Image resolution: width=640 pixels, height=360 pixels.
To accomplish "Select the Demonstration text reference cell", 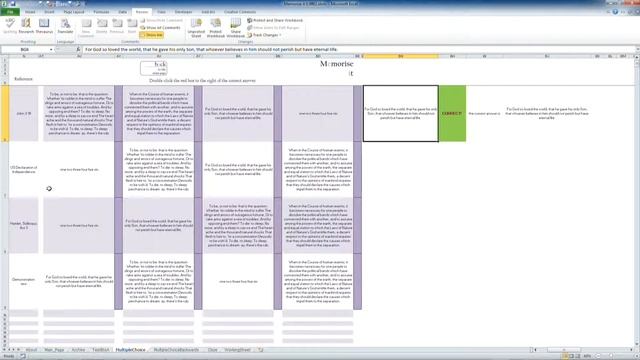I will (24, 281).
